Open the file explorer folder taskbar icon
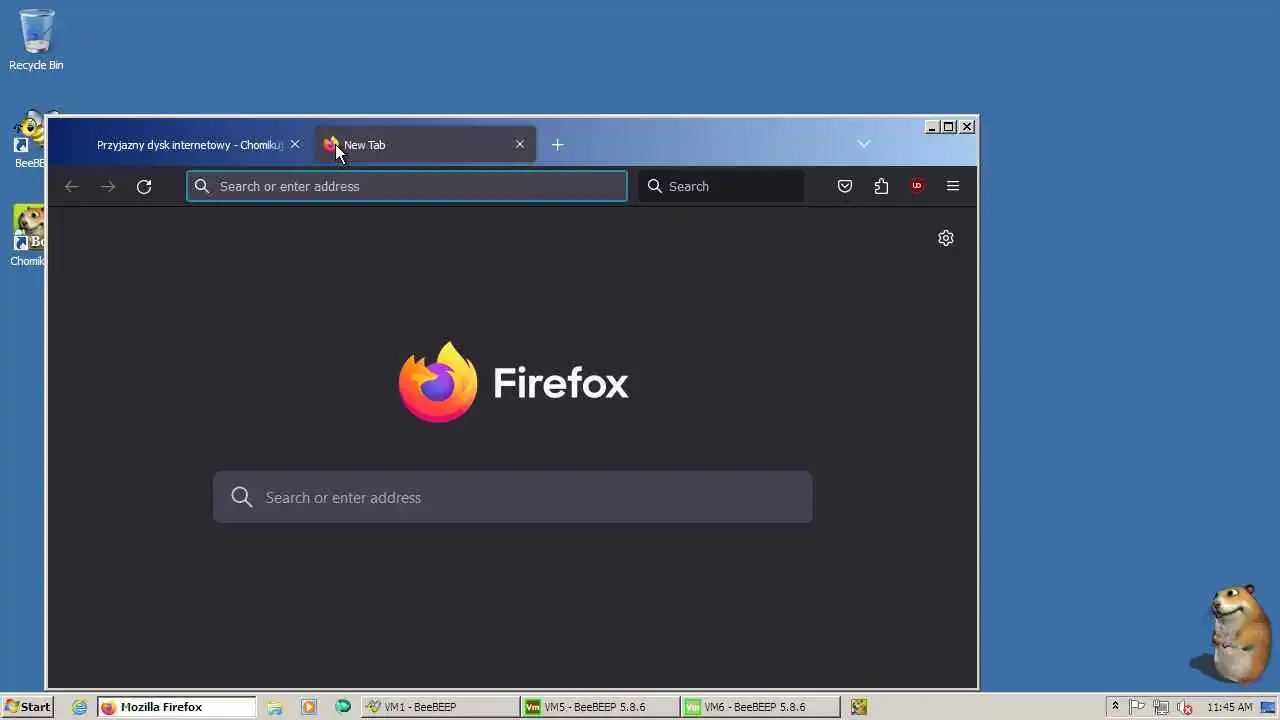Image resolution: width=1280 pixels, height=720 pixels. (x=275, y=707)
